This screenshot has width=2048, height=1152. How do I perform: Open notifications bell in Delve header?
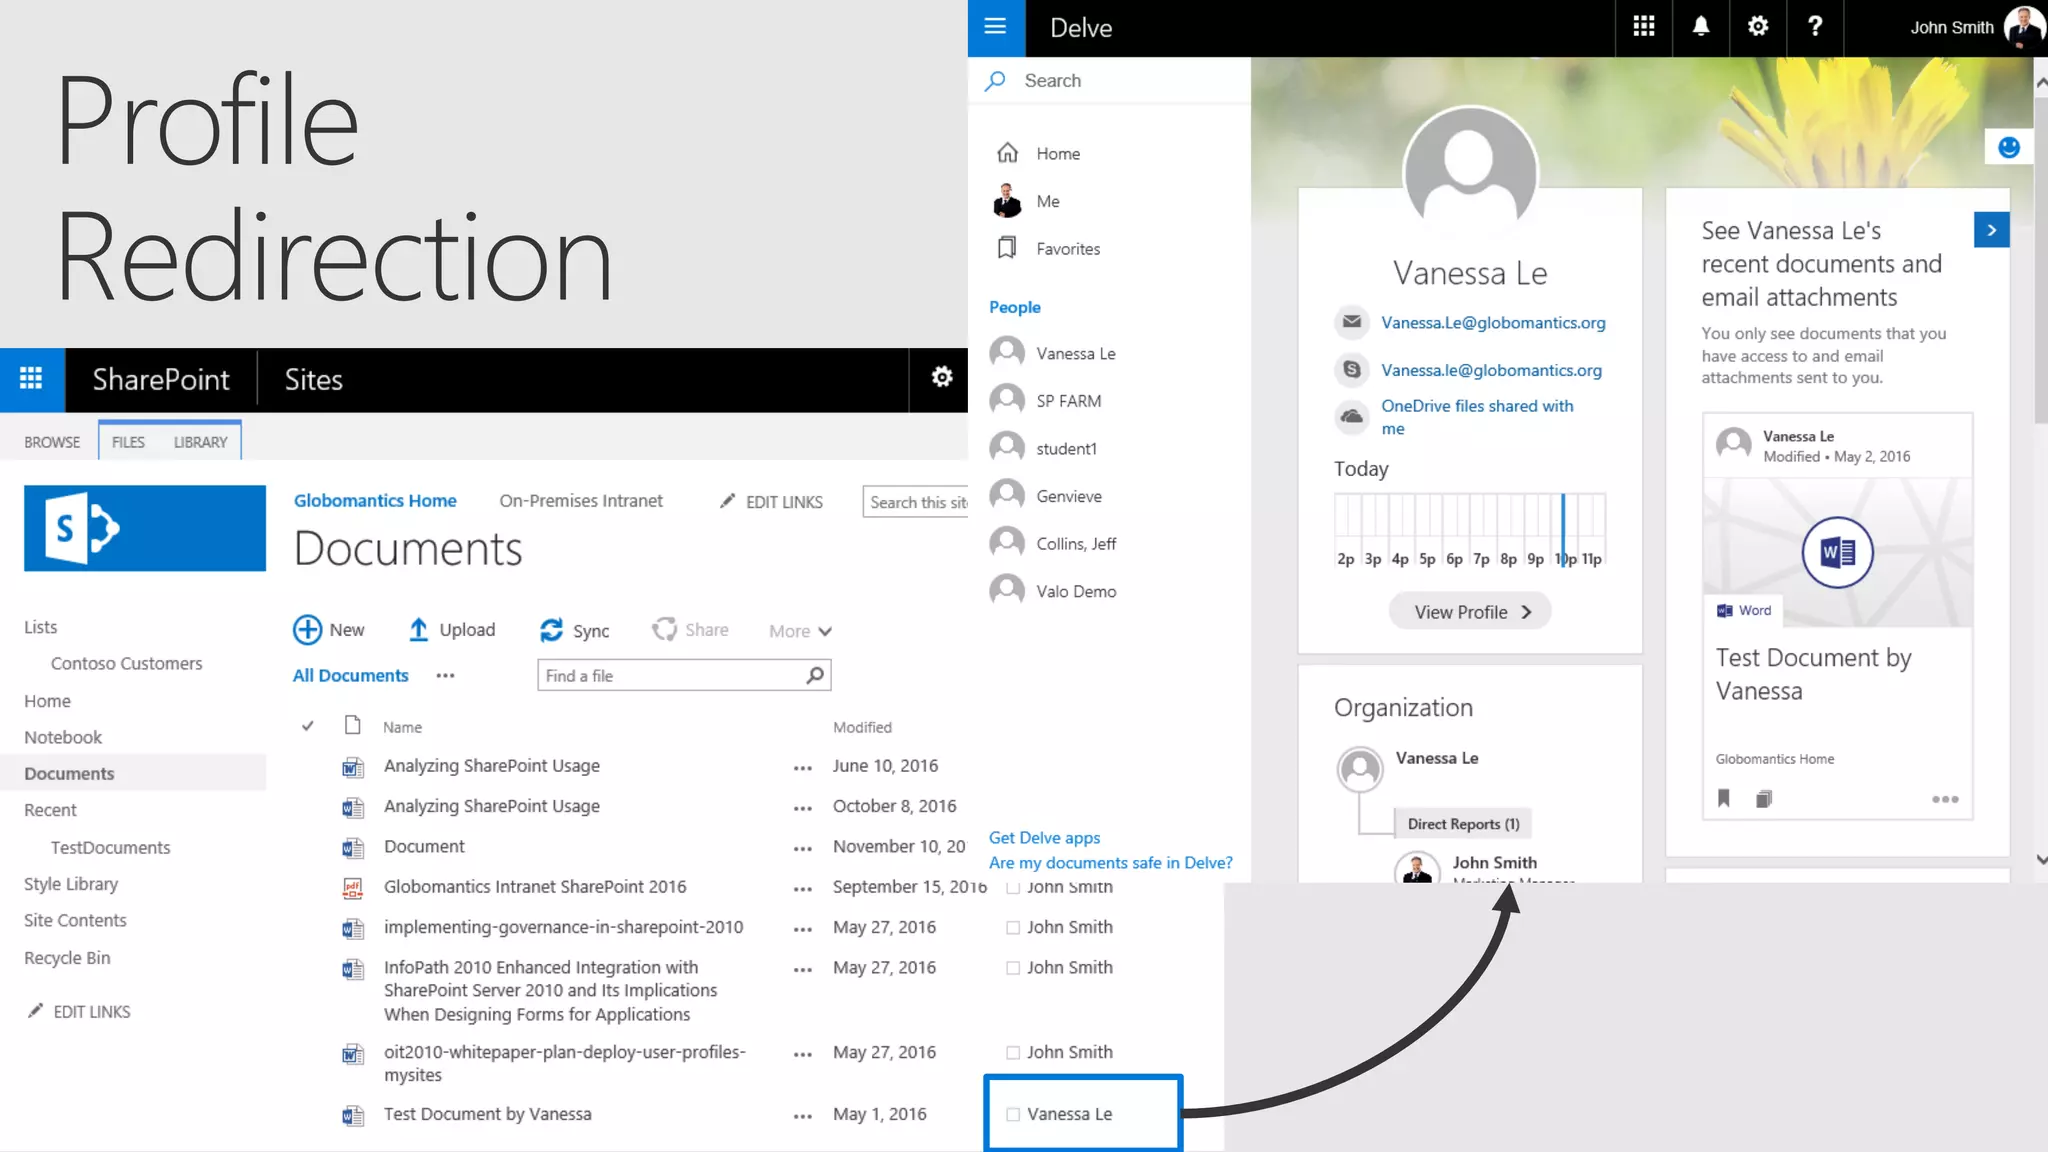click(x=1700, y=27)
